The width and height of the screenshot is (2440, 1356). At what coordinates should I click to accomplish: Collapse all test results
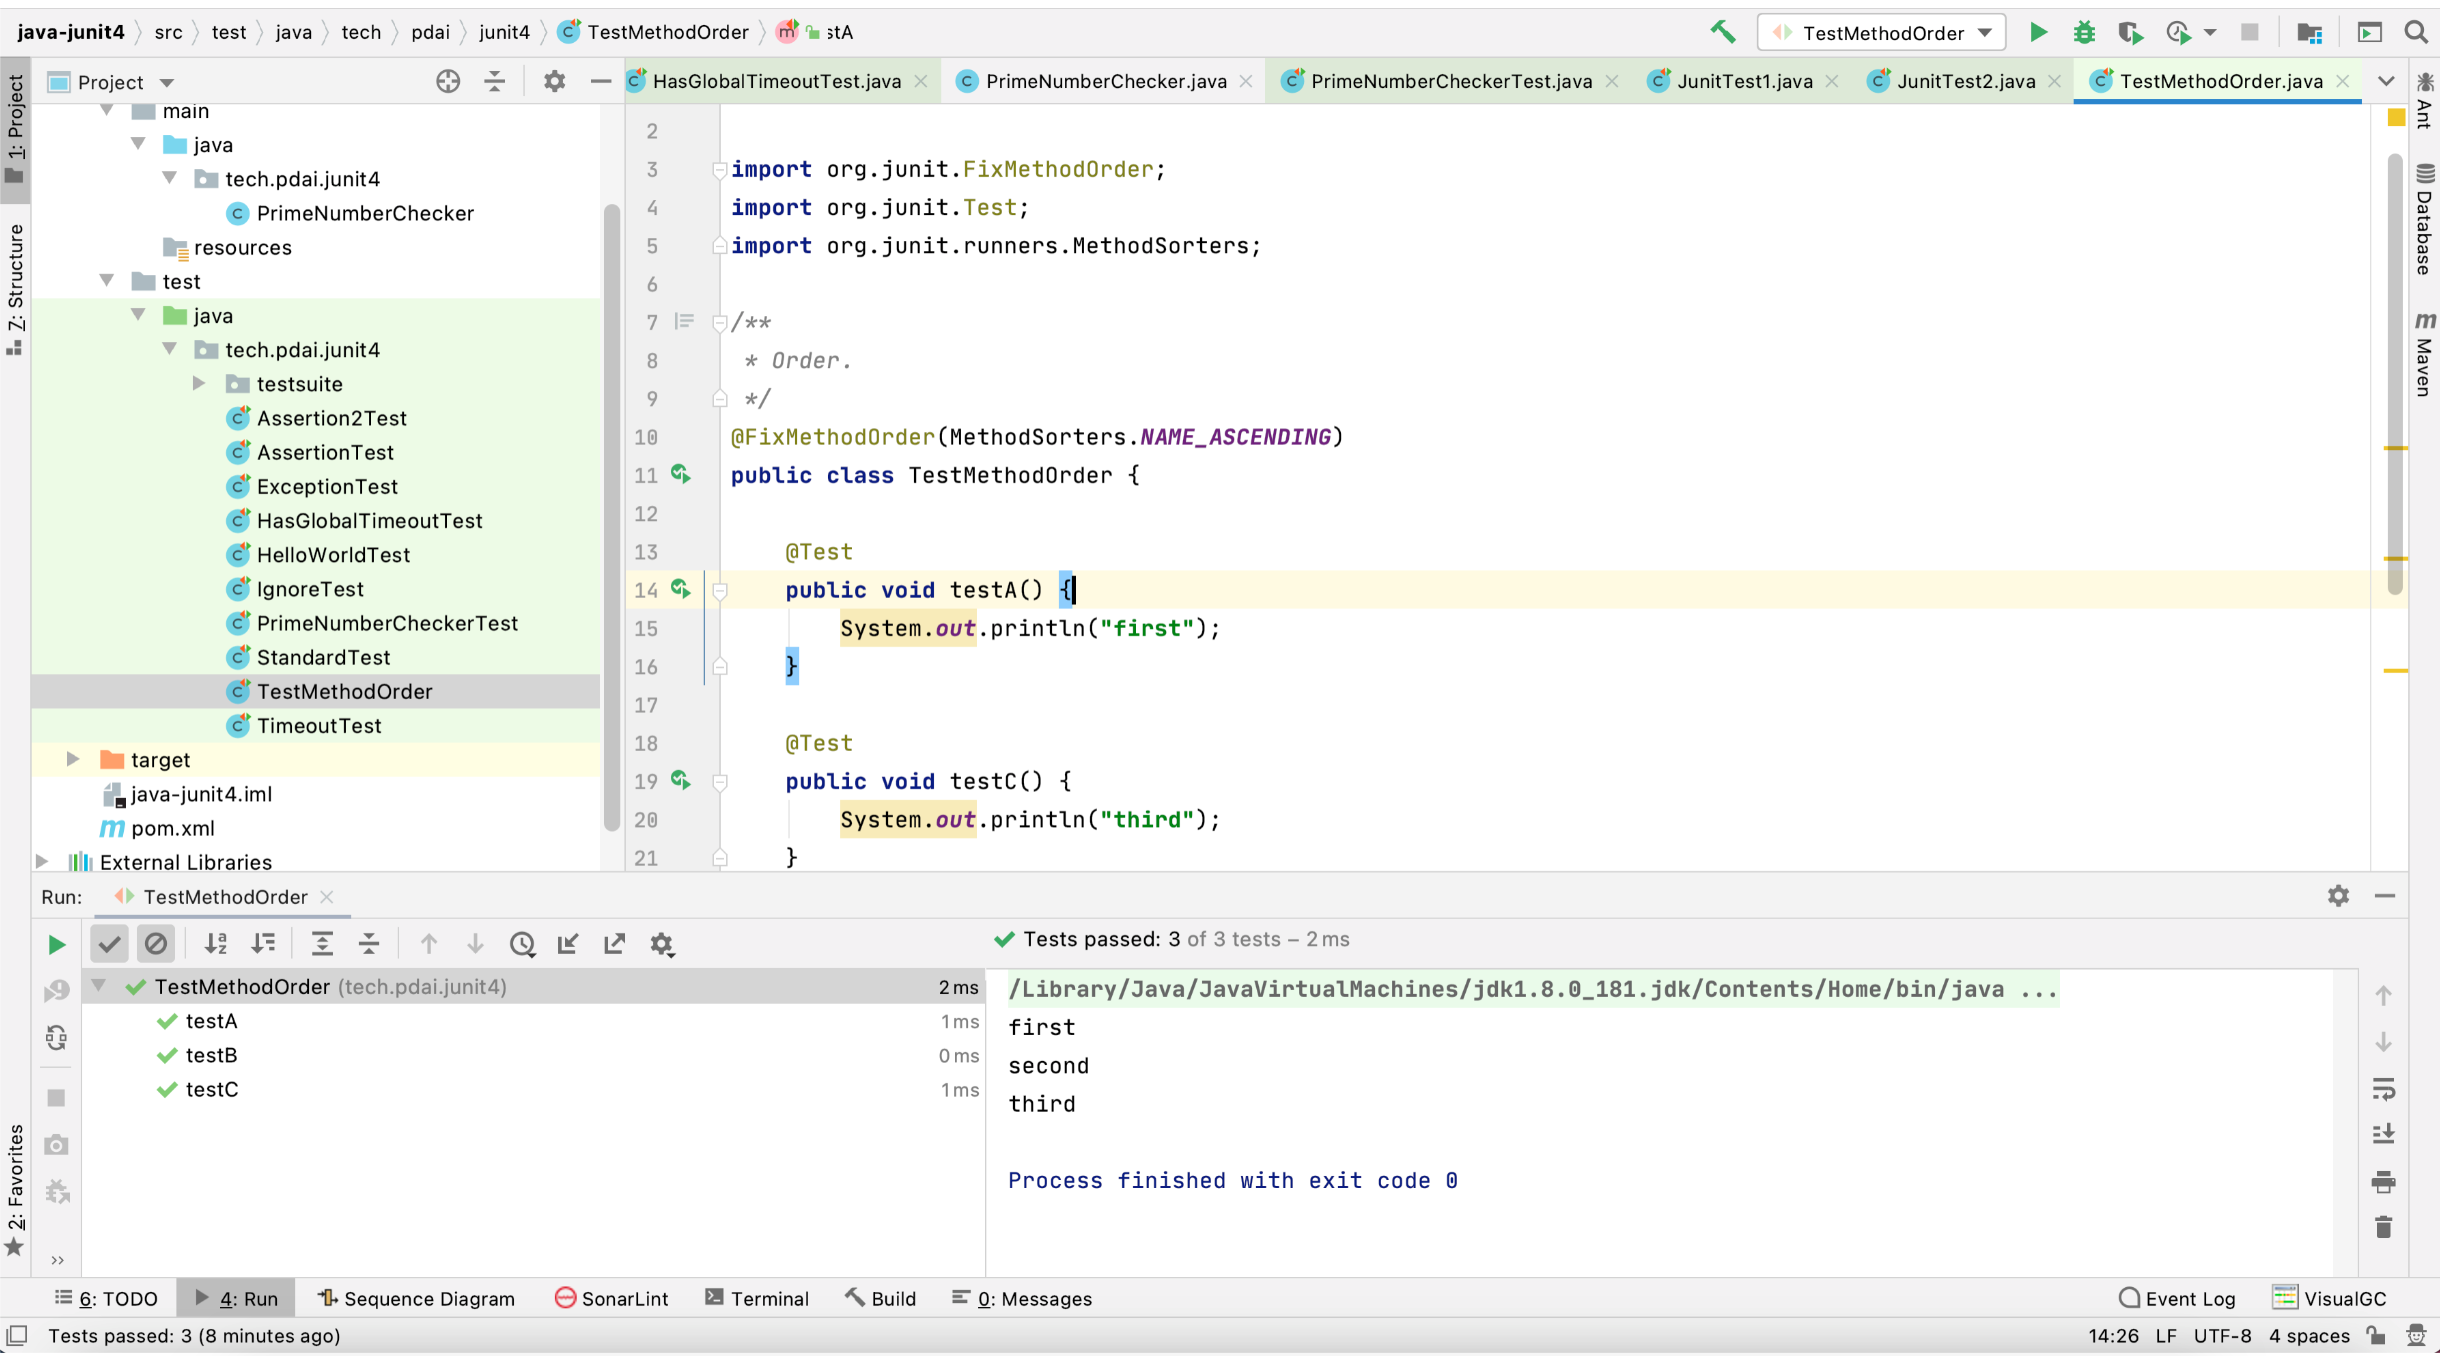tap(369, 943)
